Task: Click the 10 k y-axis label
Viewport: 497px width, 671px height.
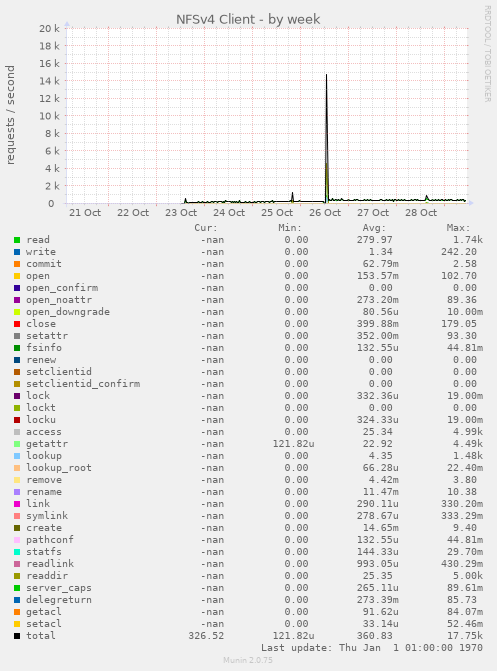Action: (x=50, y=116)
